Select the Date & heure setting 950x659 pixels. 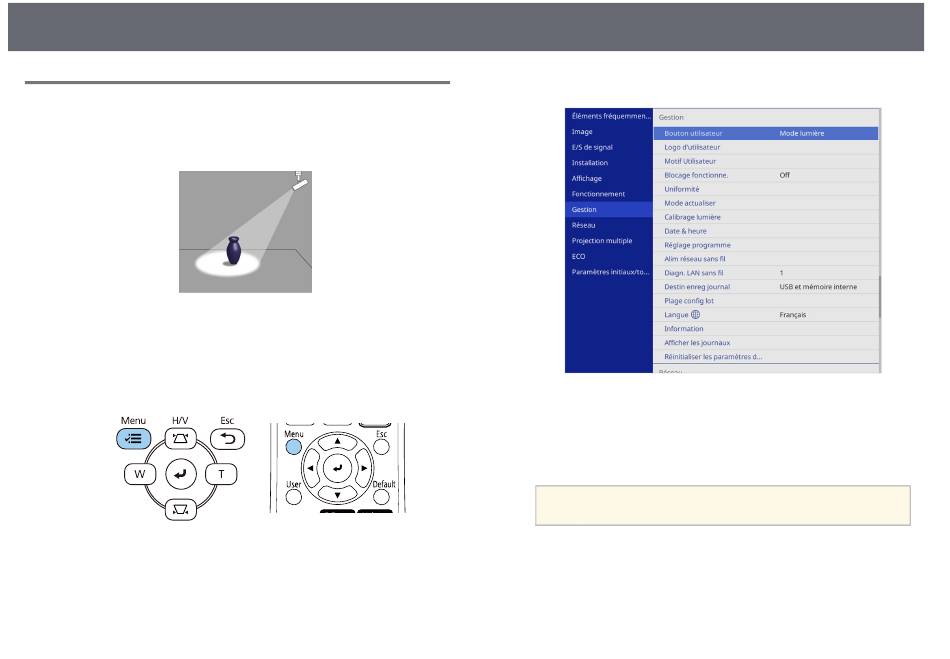tap(766, 231)
